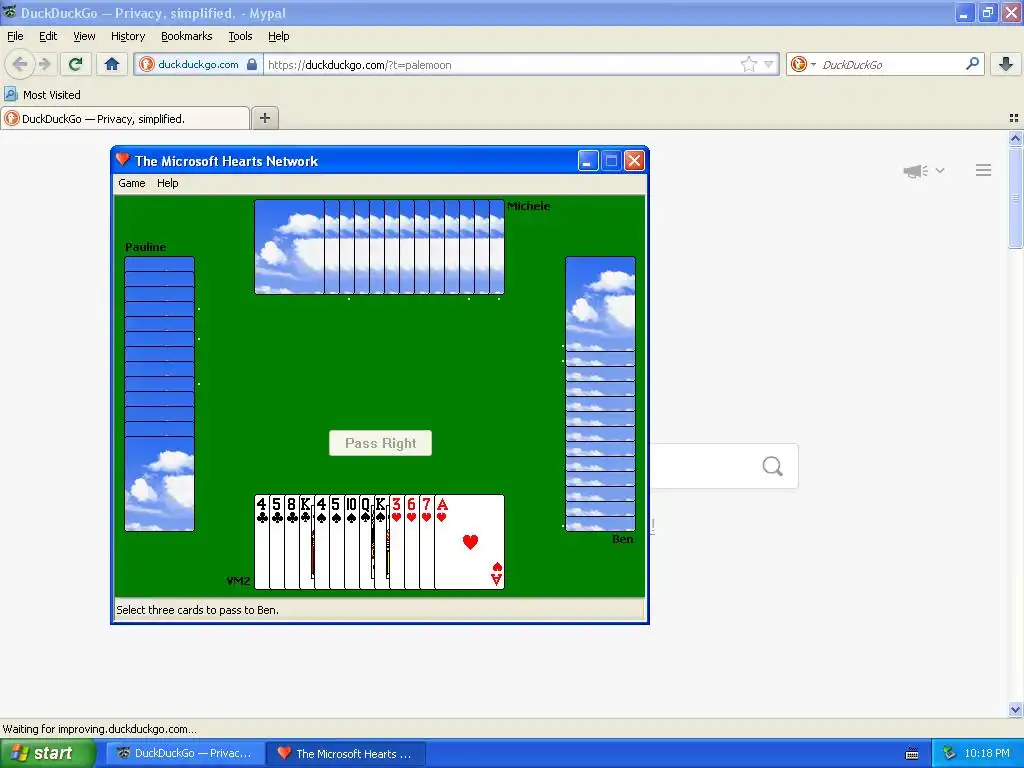This screenshot has width=1024, height=768.
Task: Select the 3 of hearts card
Action: tap(396, 542)
